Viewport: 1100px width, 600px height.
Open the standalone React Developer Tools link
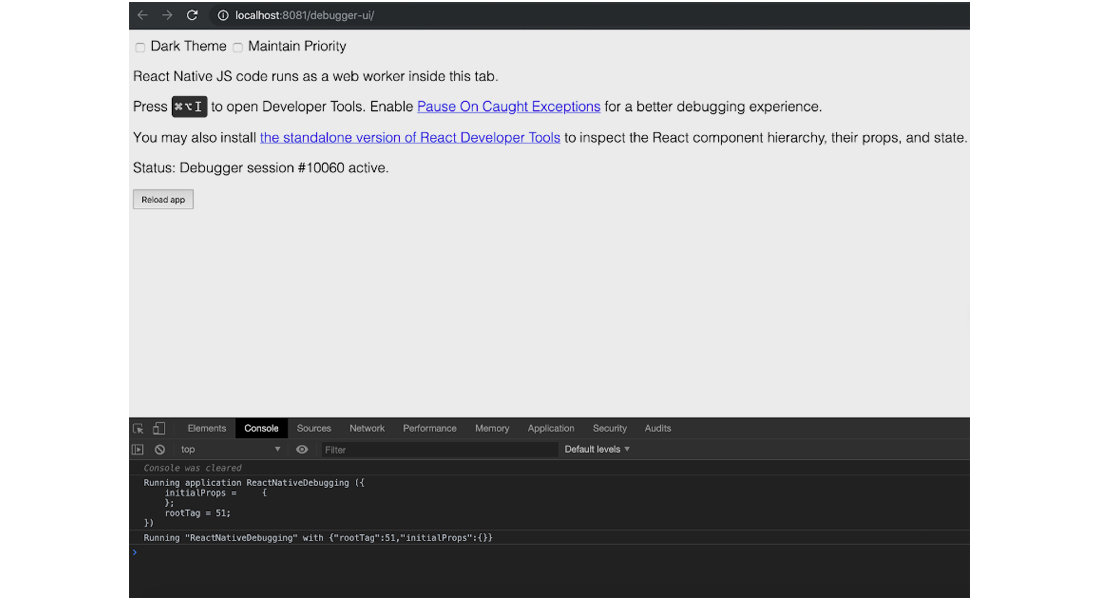pos(410,138)
